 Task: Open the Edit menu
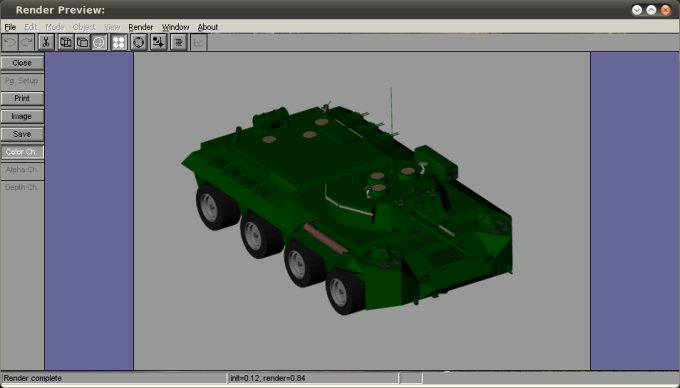[x=30, y=27]
